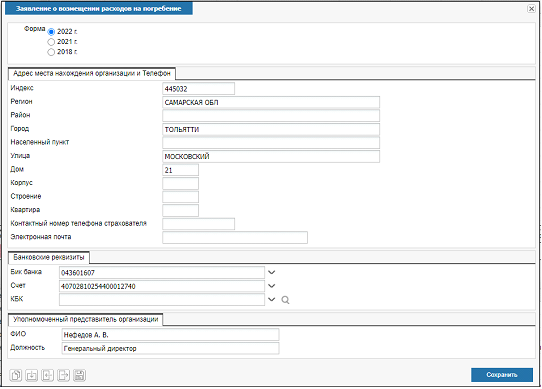
Task: Click the Улица field МОСКОВСКИЙ
Action: [x=271, y=156]
